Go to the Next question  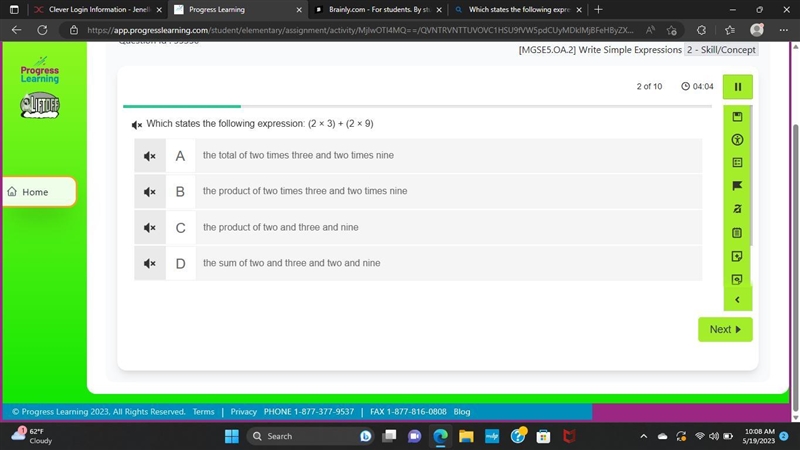pos(725,330)
